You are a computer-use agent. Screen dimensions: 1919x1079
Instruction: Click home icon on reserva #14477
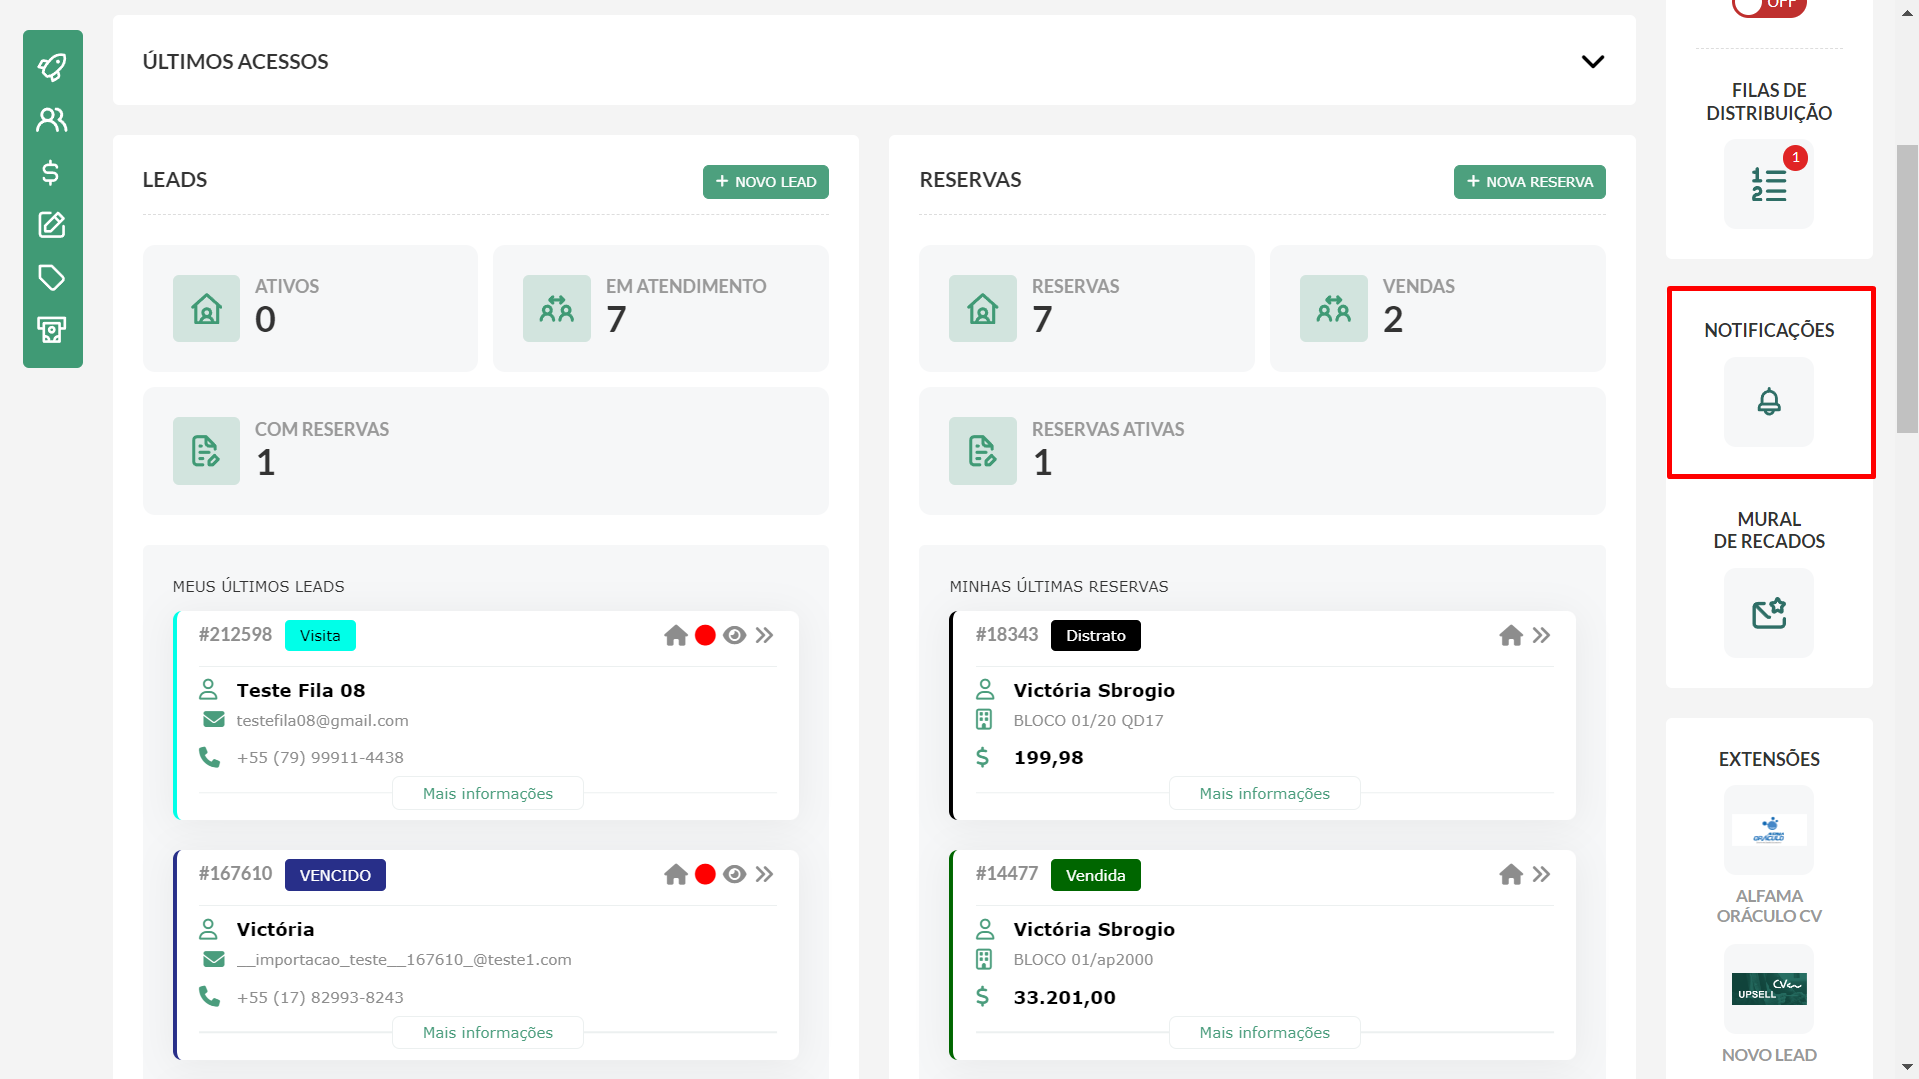1511,875
